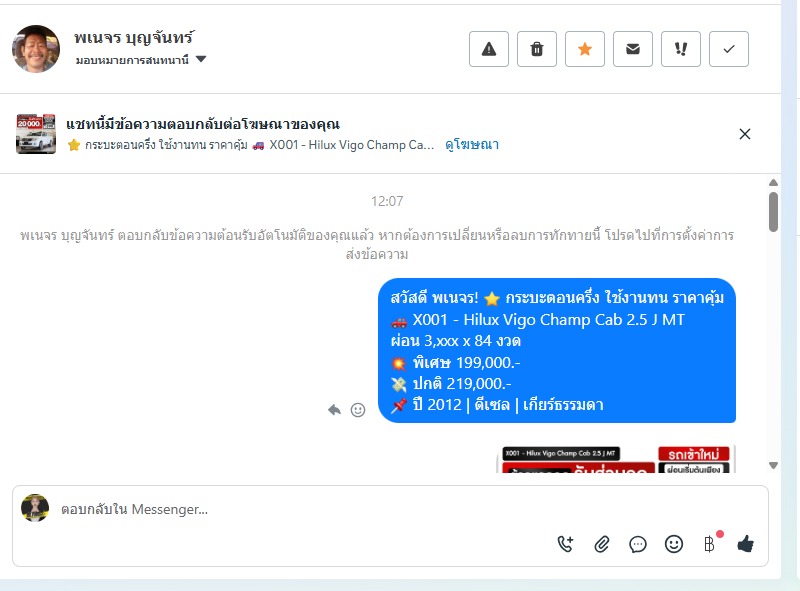Dismiss the ad reply notice banner
800x591 pixels.
point(745,134)
